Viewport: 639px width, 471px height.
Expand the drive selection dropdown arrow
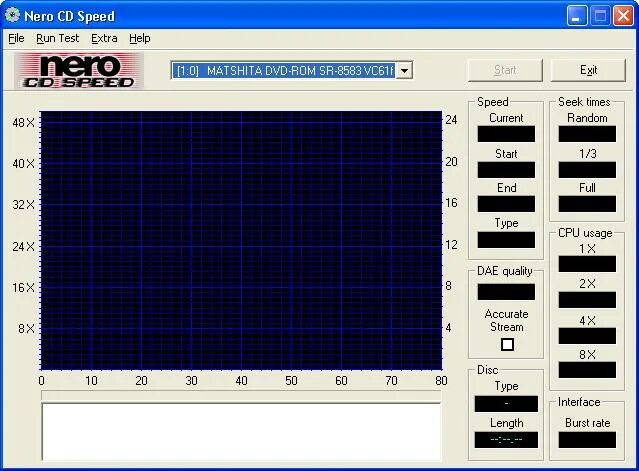[x=404, y=70]
